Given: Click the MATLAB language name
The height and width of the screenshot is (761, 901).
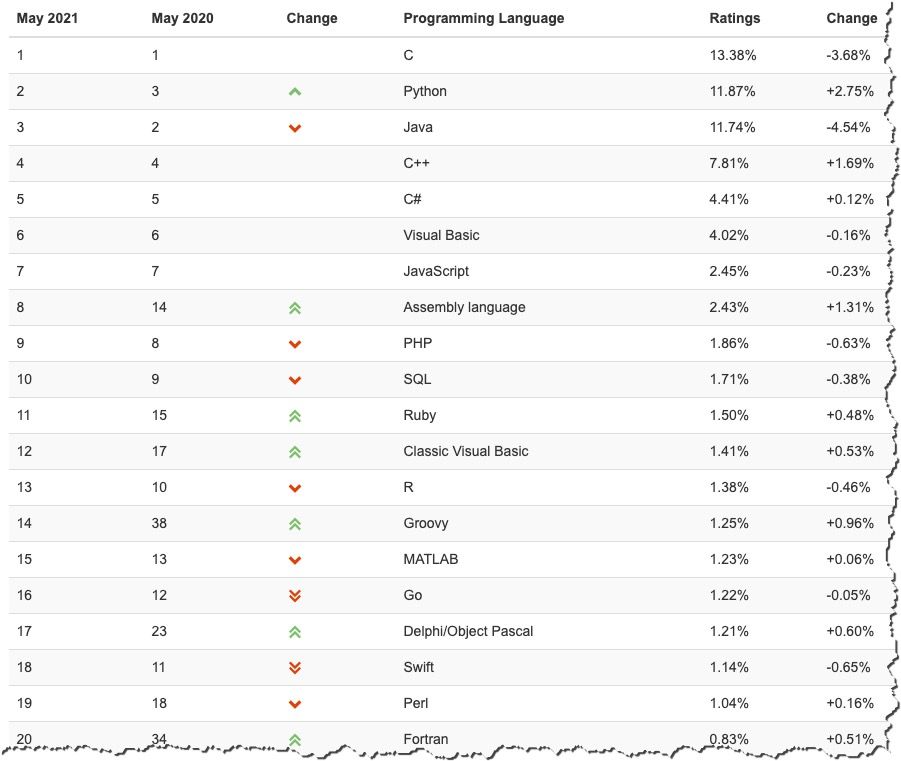Looking at the screenshot, I should pos(430,559).
